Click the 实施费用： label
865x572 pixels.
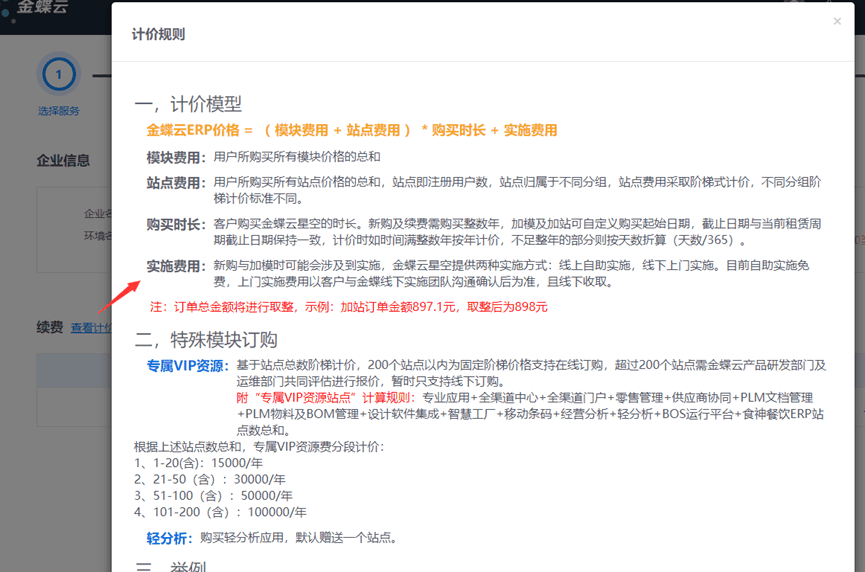[176, 266]
